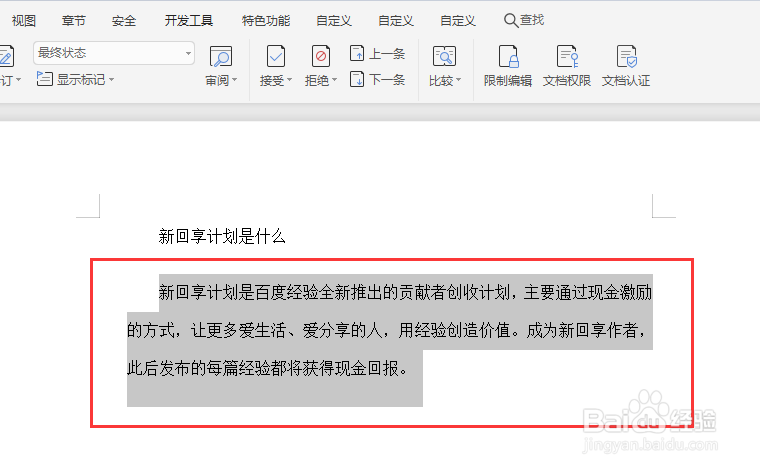This screenshot has height=471, width=760.
Task: Click the 比较 compare documents icon
Action: (x=444, y=56)
